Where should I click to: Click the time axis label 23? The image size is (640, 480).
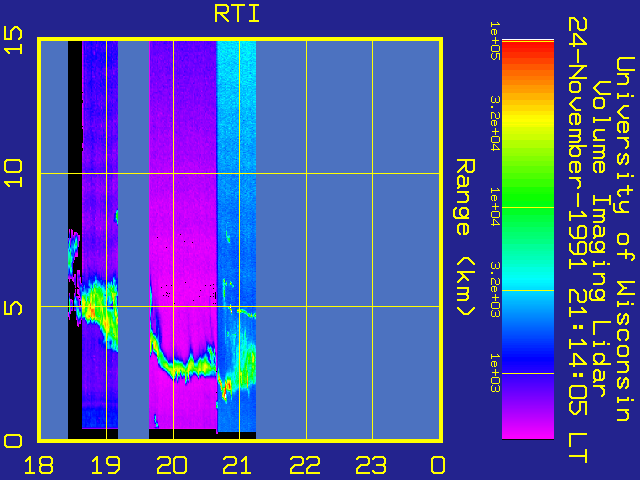pyautogui.click(x=371, y=465)
